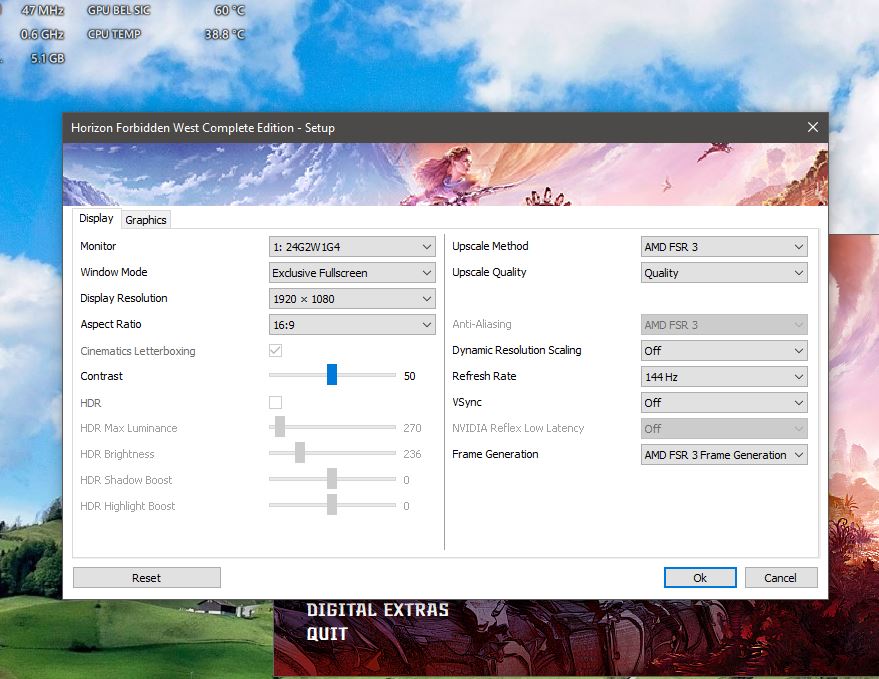Toggle the Cinematics Letterboxing checkbox
The width and height of the screenshot is (879, 679).
coord(275,350)
